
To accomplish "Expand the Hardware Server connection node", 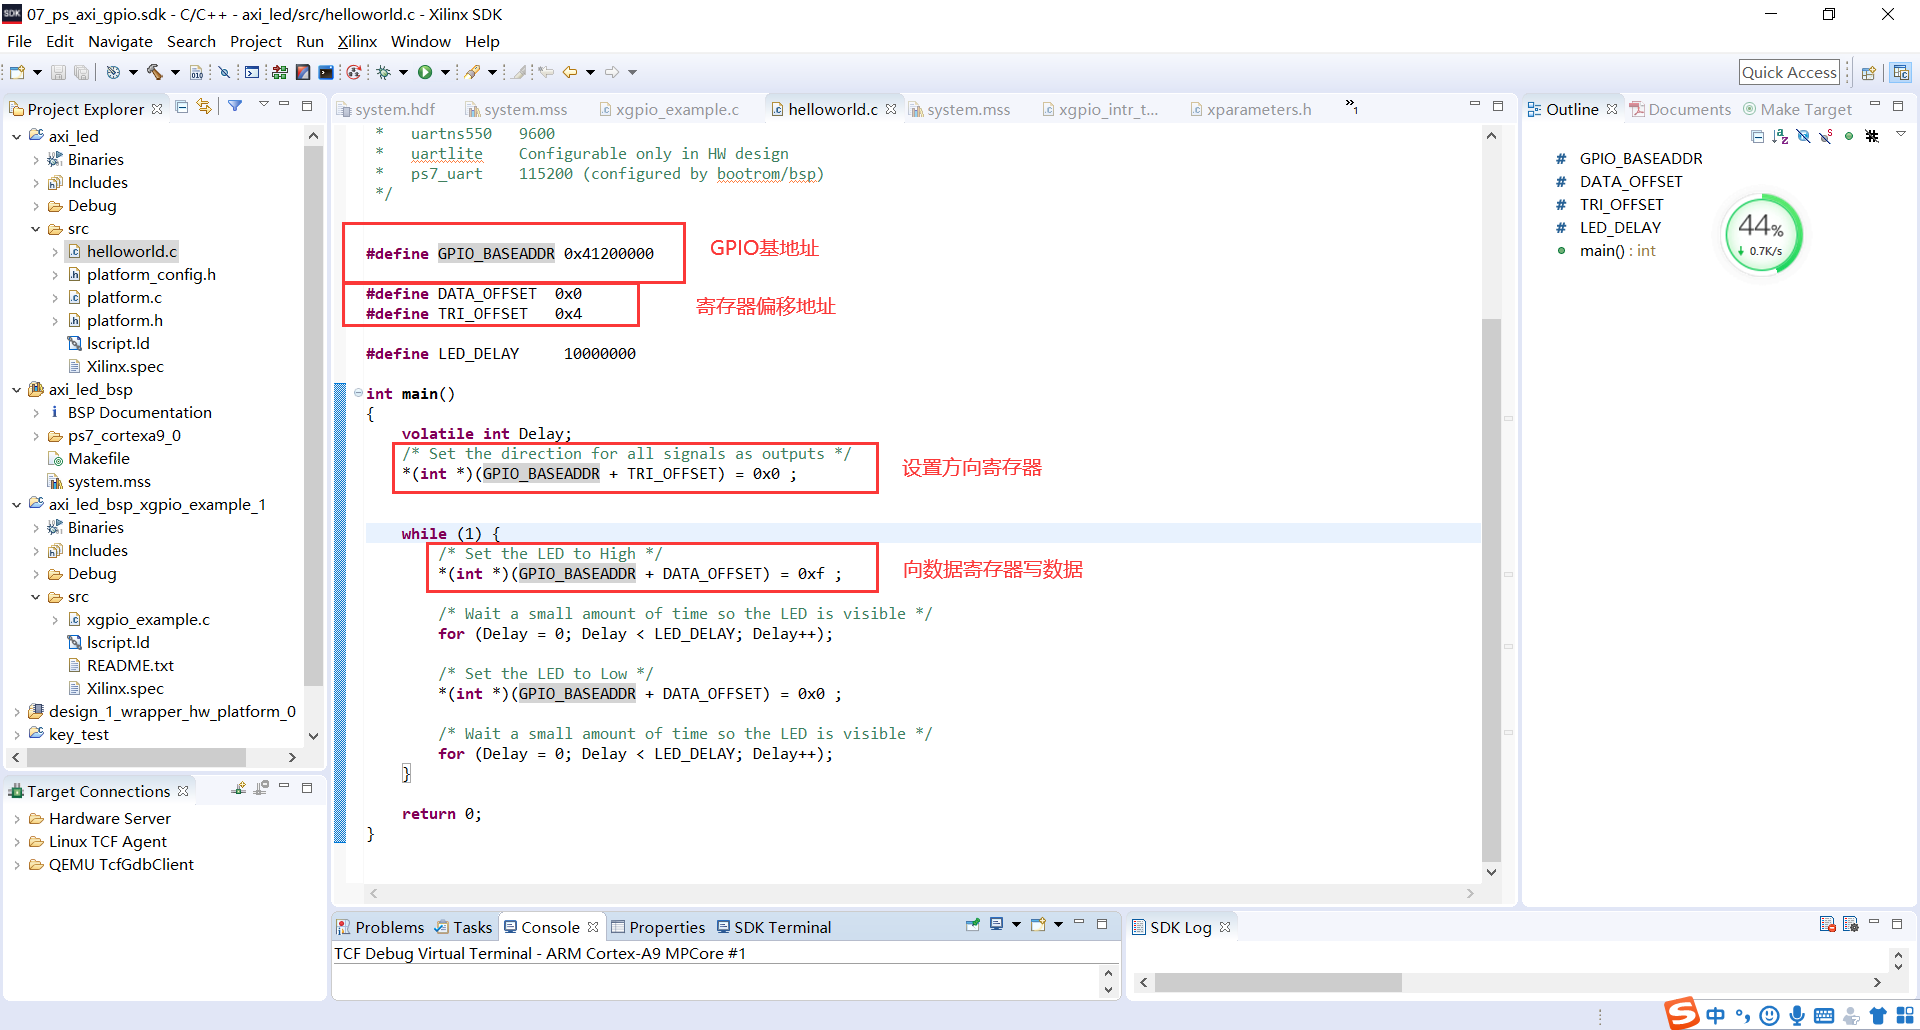I will coord(17,818).
